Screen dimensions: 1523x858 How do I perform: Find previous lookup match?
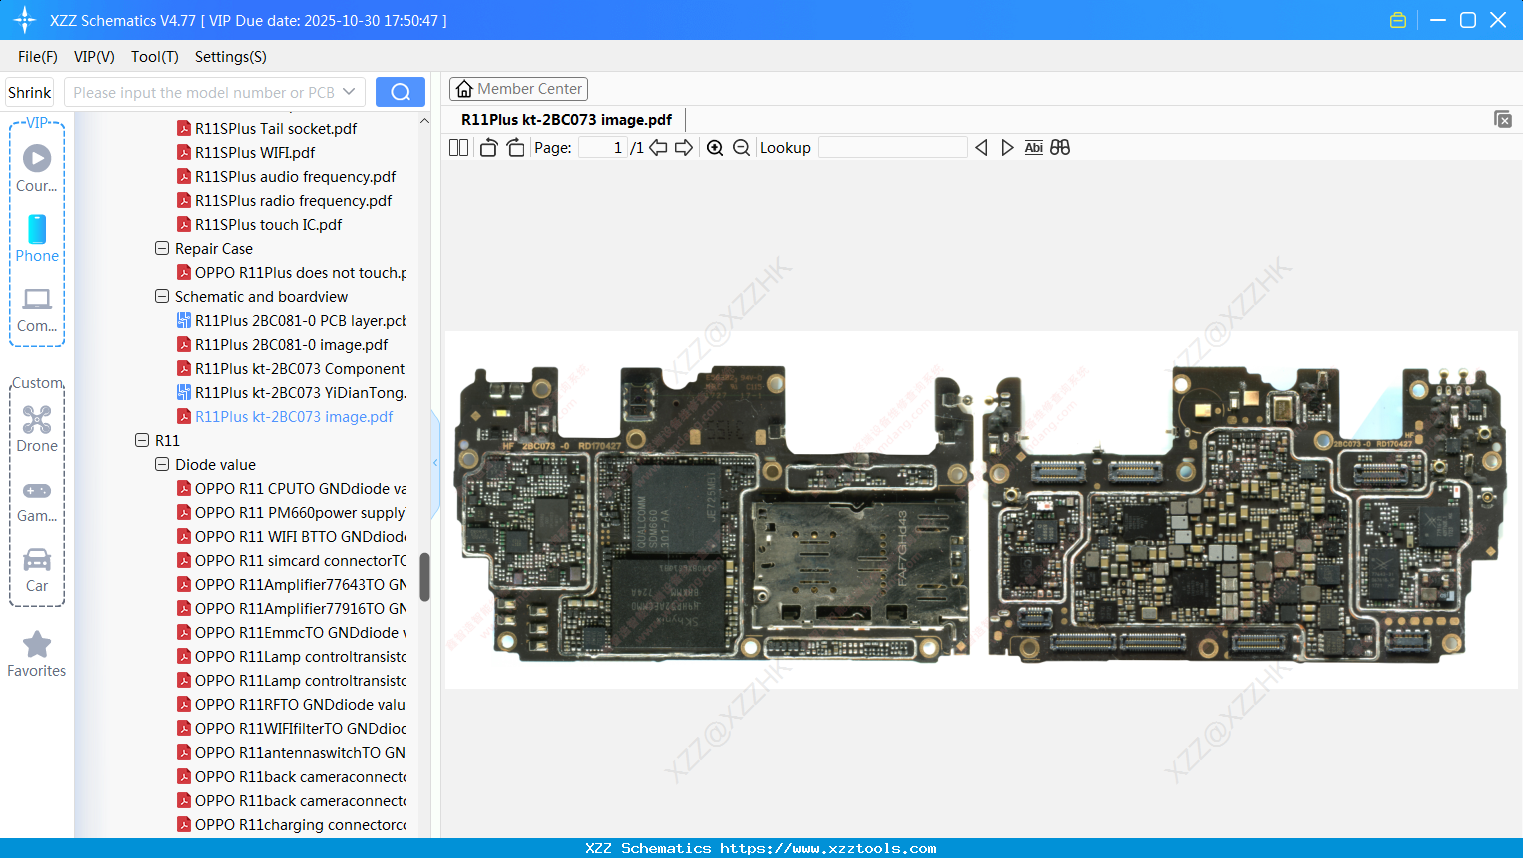981,148
